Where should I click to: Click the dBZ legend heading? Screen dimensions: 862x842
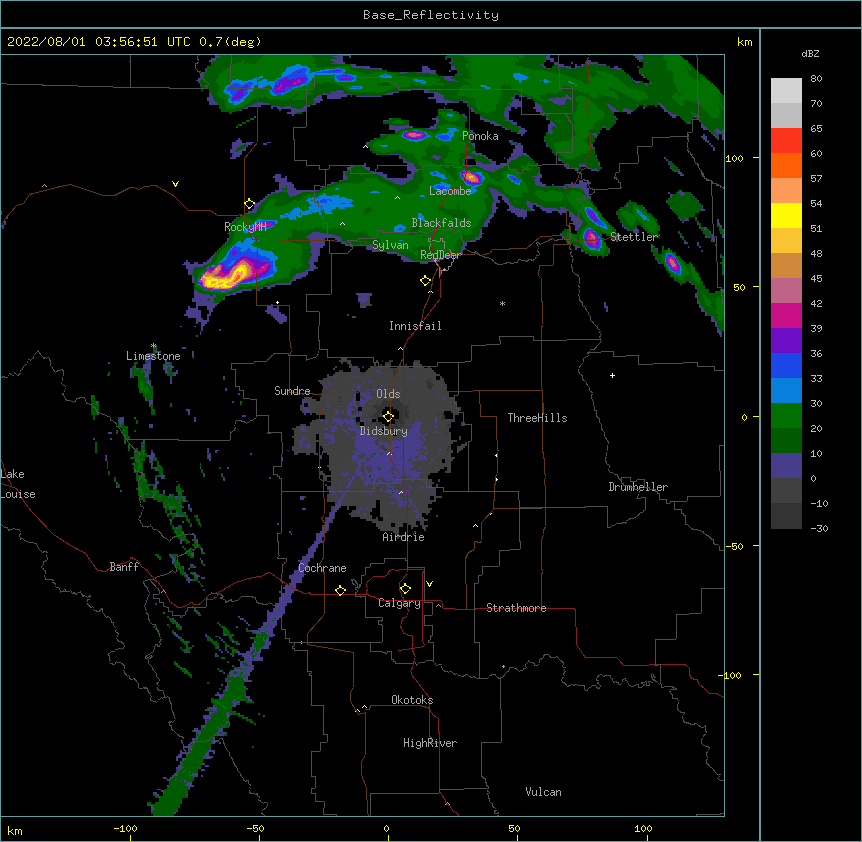pos(810,53)
